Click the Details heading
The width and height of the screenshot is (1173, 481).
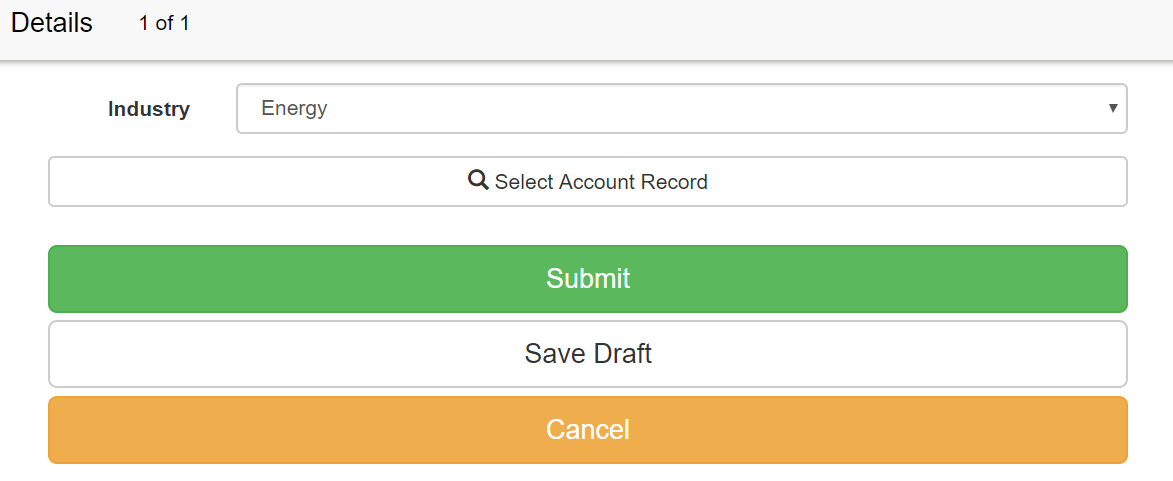point(52,23)
